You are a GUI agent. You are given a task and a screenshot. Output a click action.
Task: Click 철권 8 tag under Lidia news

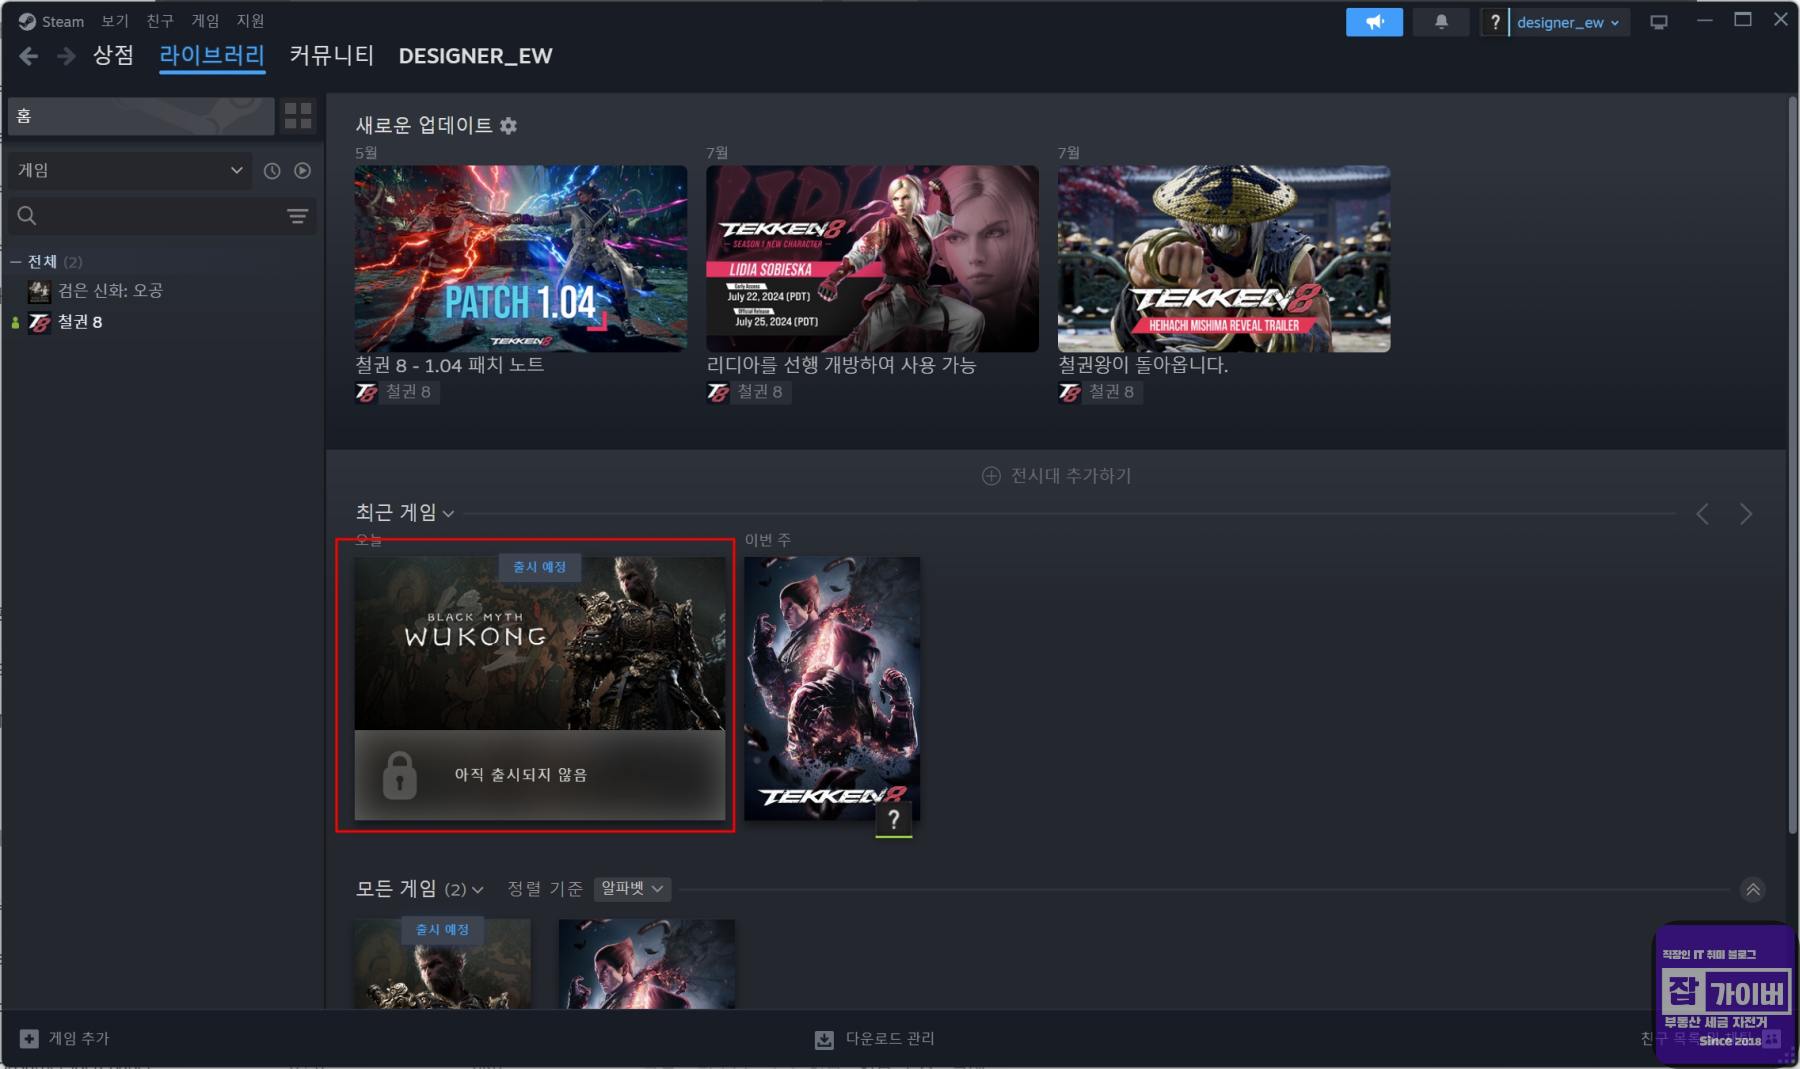point(748,392)
